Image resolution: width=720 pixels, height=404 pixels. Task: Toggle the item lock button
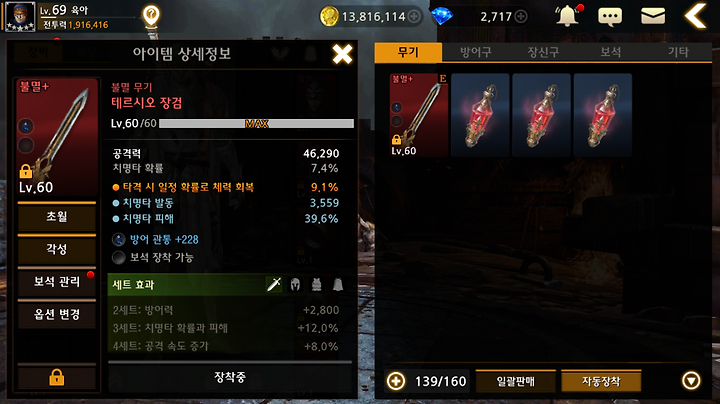pos(56,377)
